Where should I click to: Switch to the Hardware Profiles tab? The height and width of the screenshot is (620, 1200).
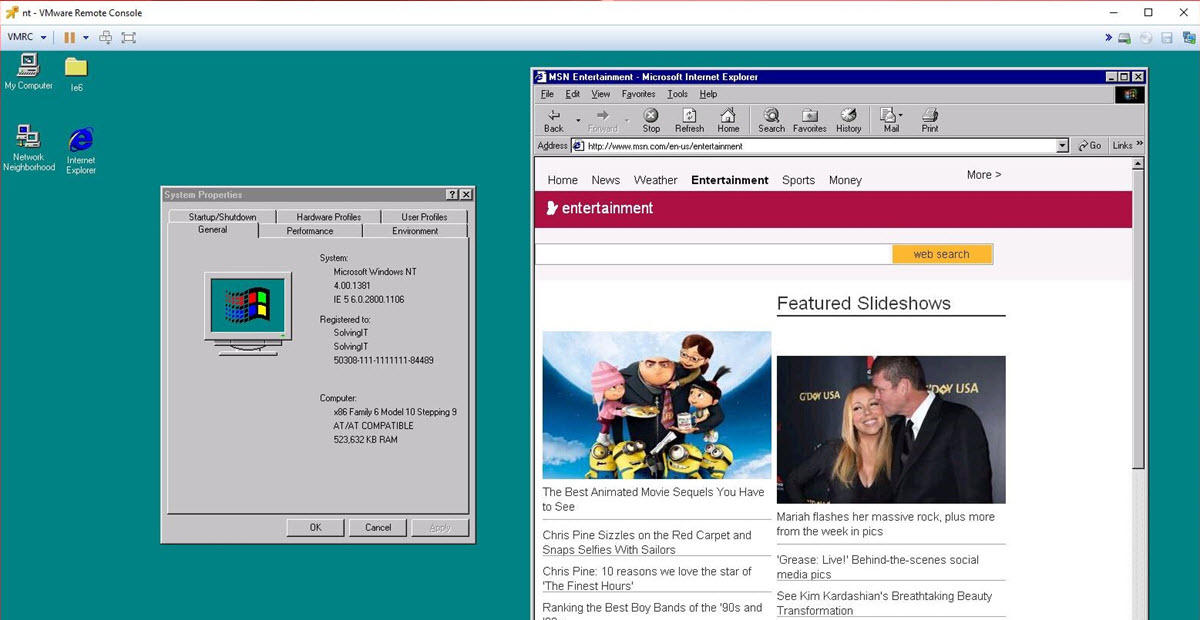[x=328, y=217]
